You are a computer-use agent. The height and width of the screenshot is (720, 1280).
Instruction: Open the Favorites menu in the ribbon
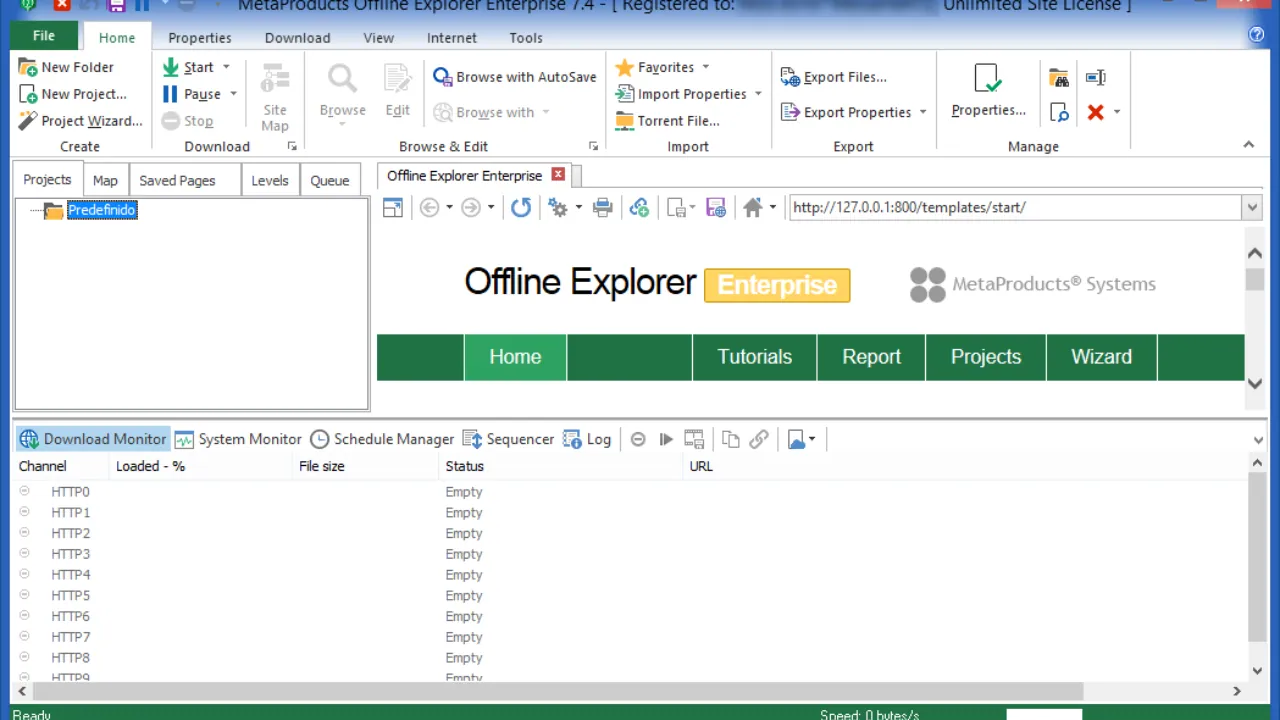[662, 67]
